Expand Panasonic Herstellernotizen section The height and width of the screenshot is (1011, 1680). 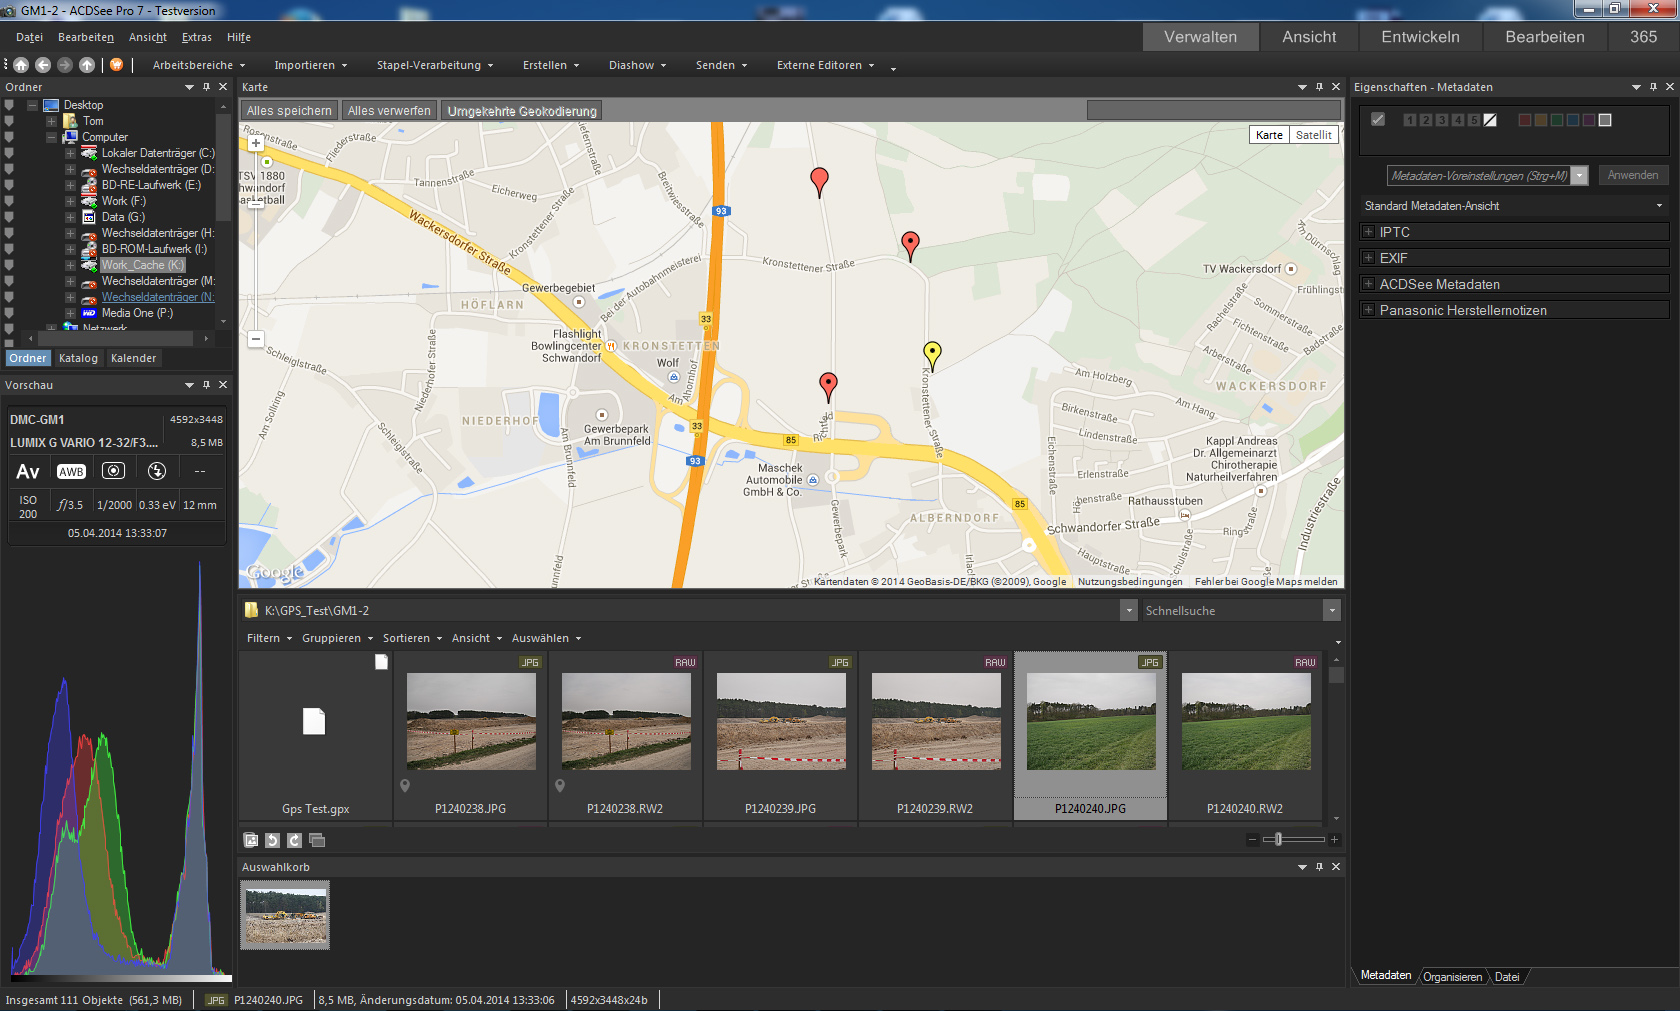(x=1368, y=310)
